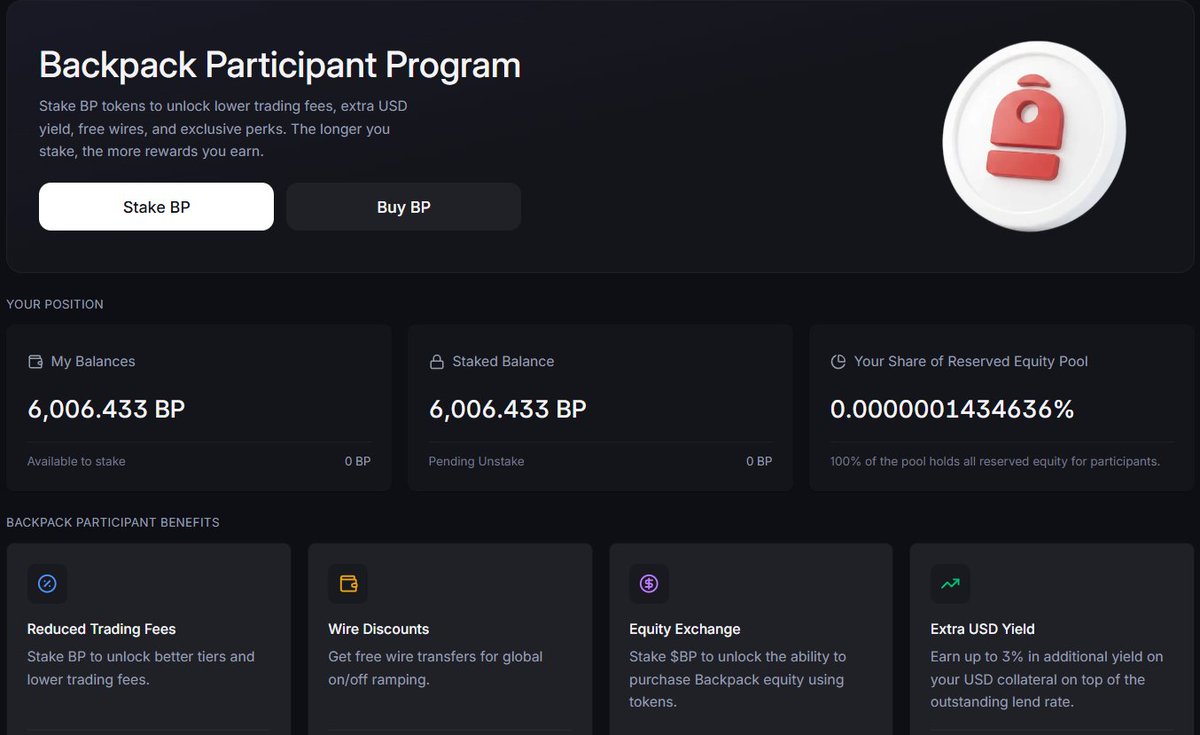Open the Wire Discounts title
The width and height of the screenshot is (1200, 735).
[x=378, y=629]
